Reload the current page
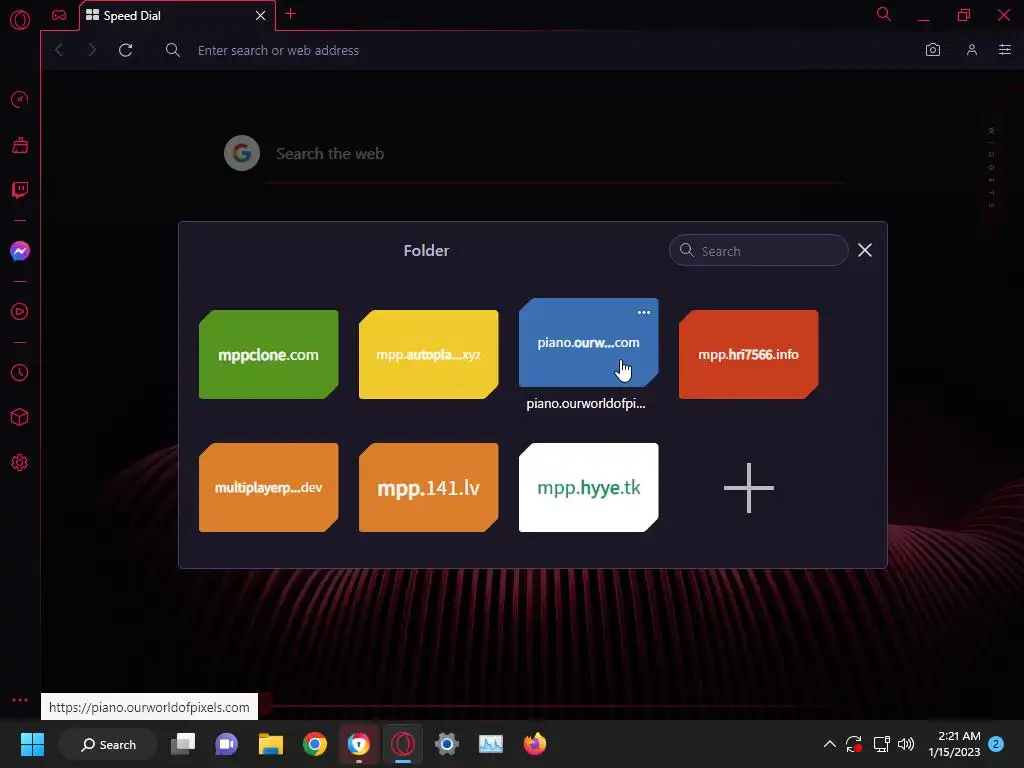The image size is (1024, 768). (125, 50)
